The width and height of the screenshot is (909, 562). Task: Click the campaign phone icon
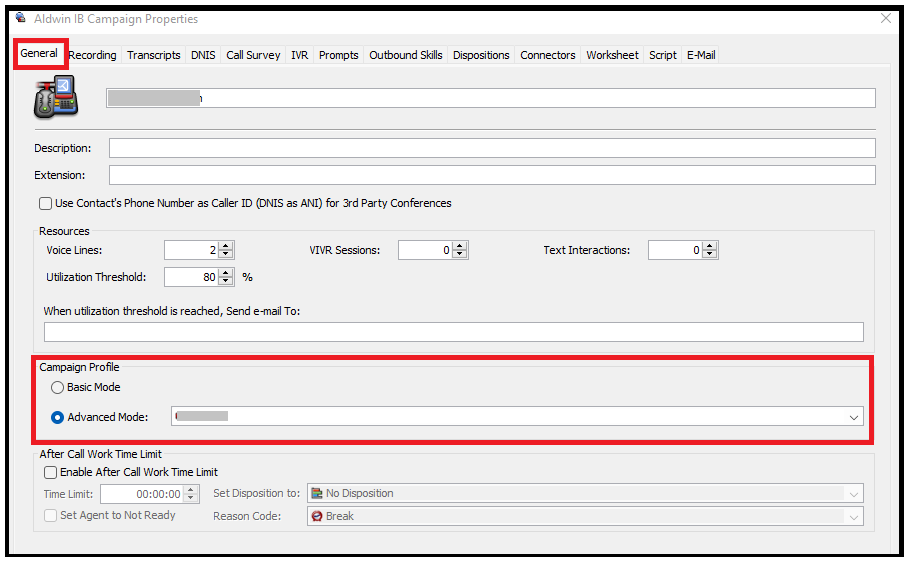56,97
